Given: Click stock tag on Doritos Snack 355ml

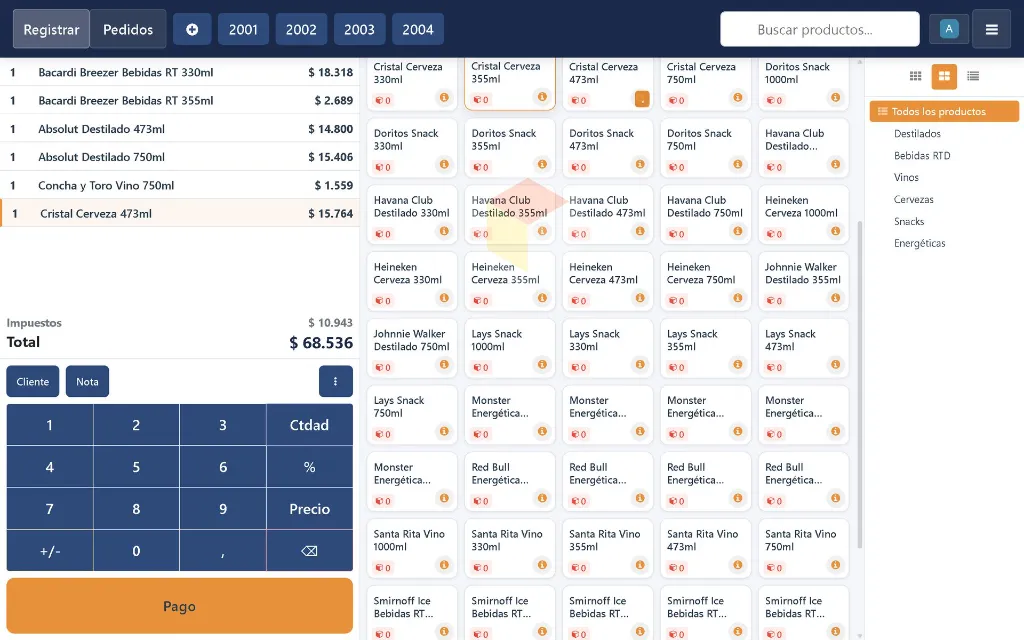Looking at the screenshot, I should [481, 168].
